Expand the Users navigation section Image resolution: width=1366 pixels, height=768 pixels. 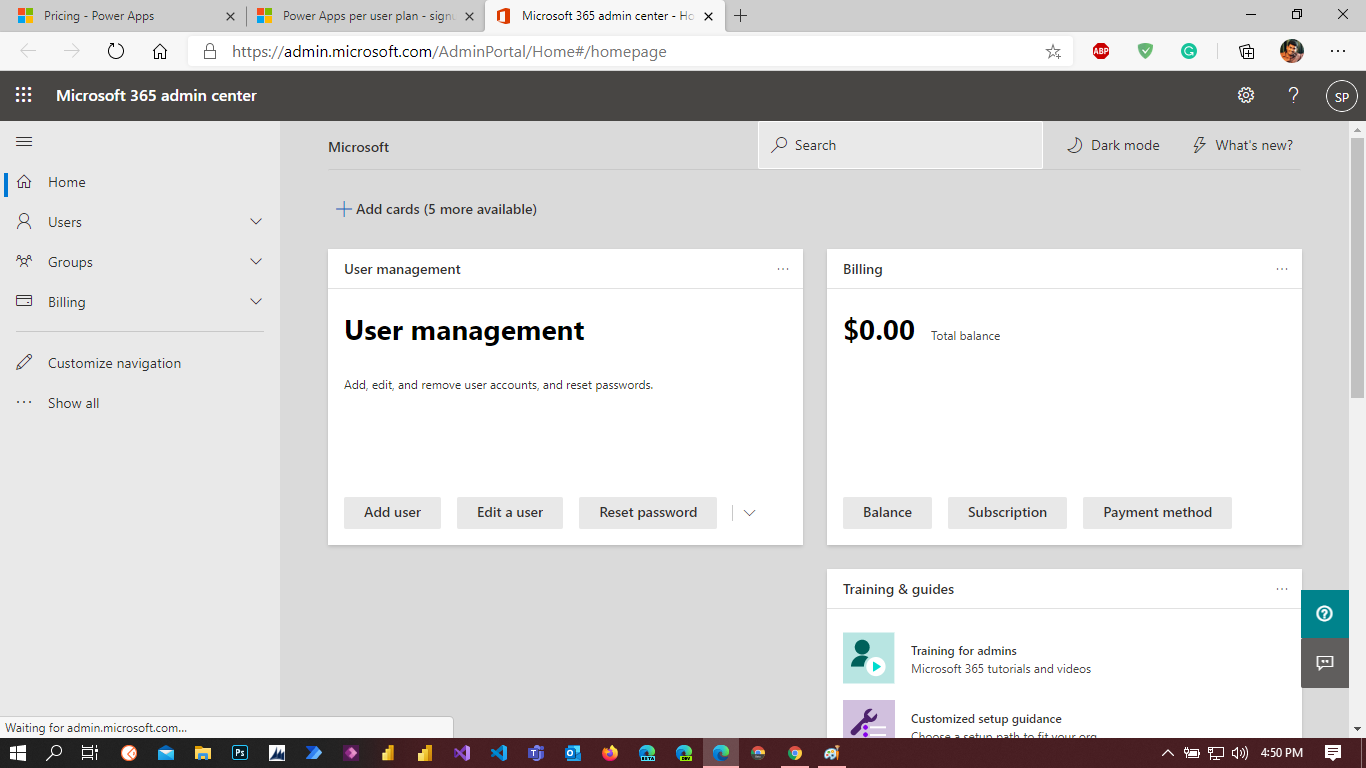[255, 222]
